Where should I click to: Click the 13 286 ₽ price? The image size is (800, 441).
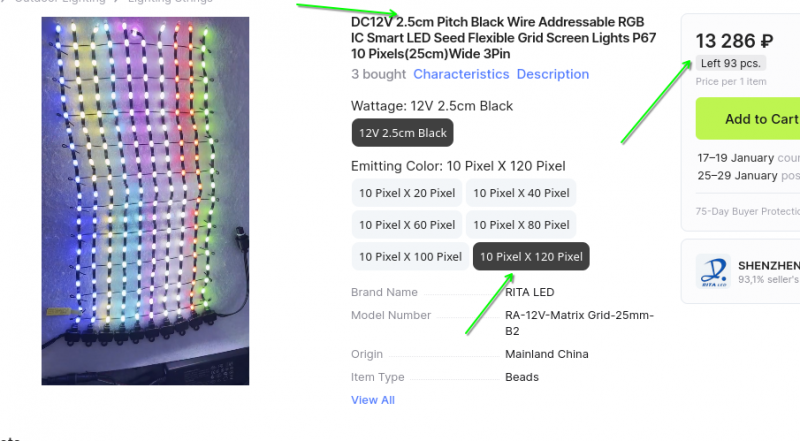pyautogui.click(x=734, y=41)
